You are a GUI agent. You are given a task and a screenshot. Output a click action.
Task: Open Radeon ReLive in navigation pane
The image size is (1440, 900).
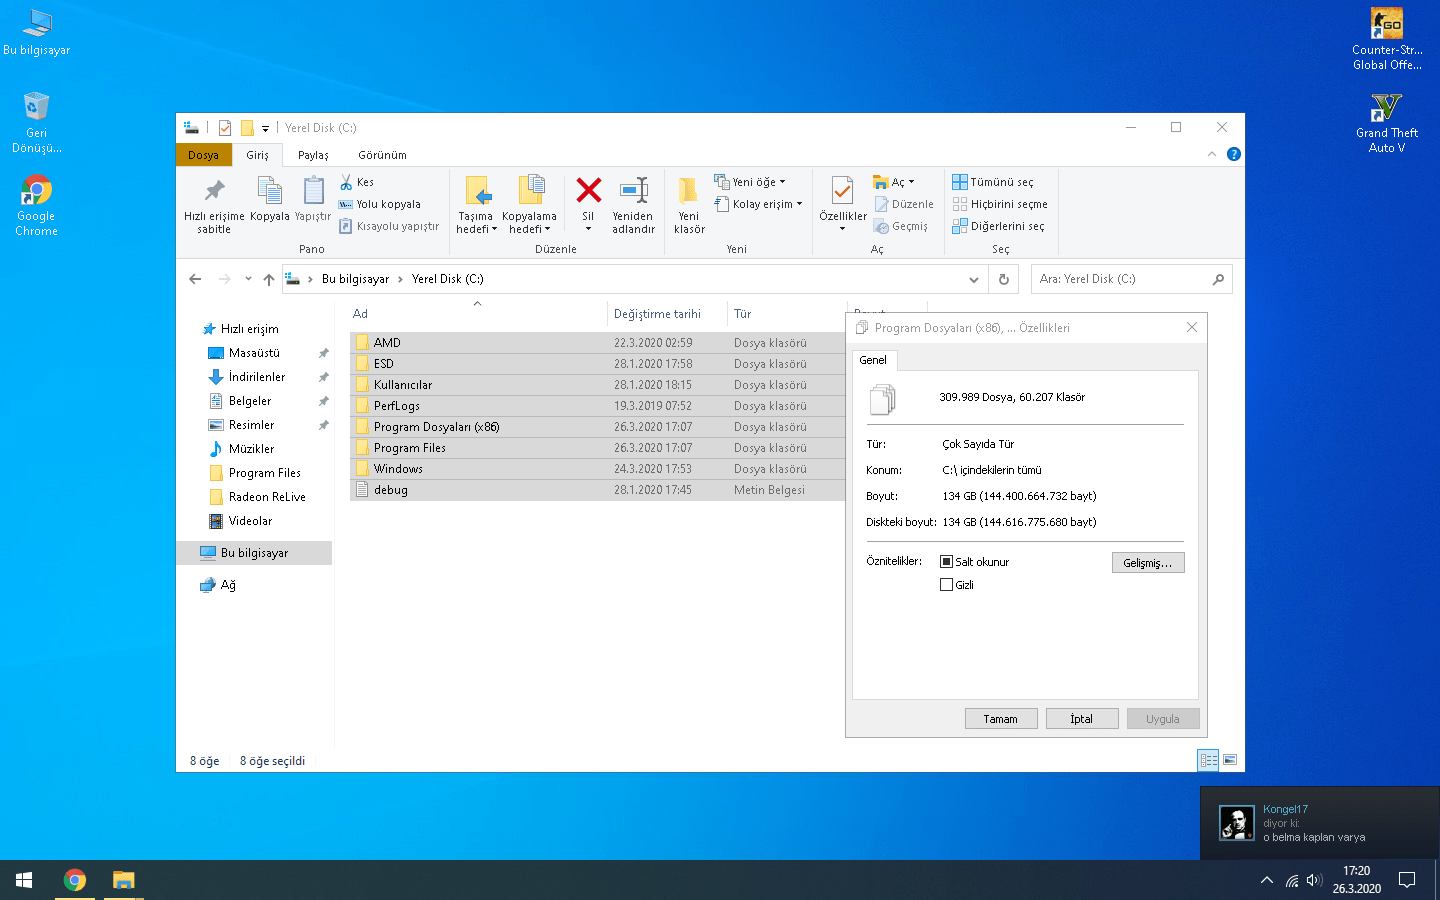266,497
